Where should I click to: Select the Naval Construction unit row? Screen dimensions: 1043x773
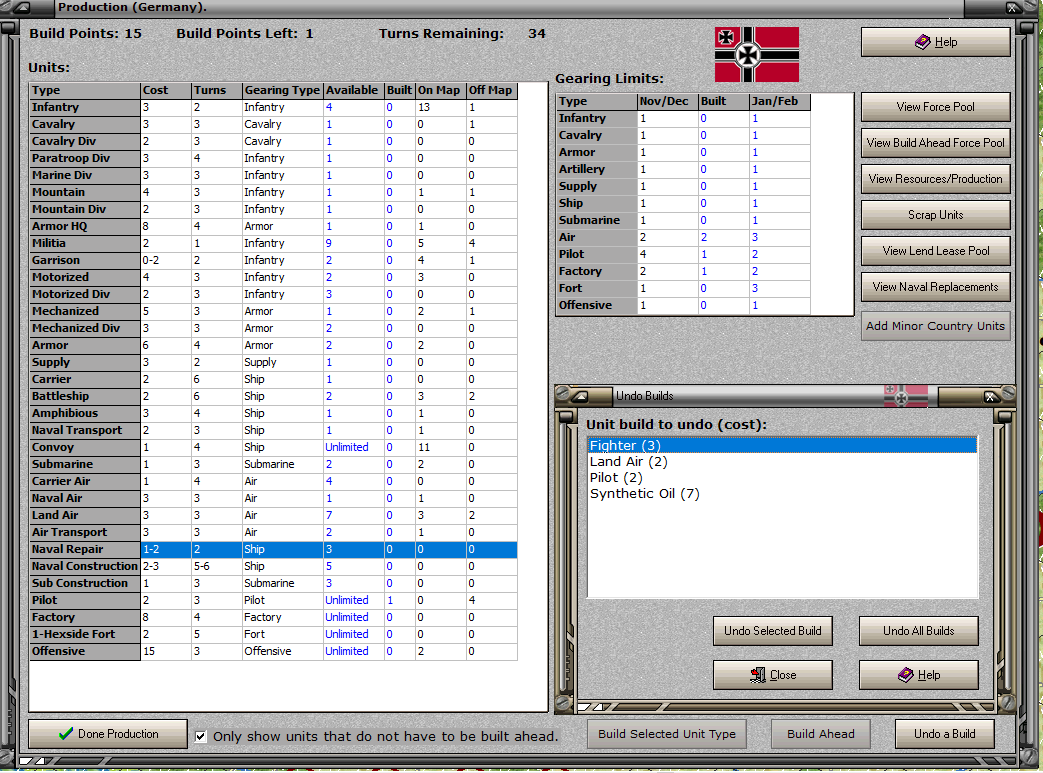click(273, 567)
